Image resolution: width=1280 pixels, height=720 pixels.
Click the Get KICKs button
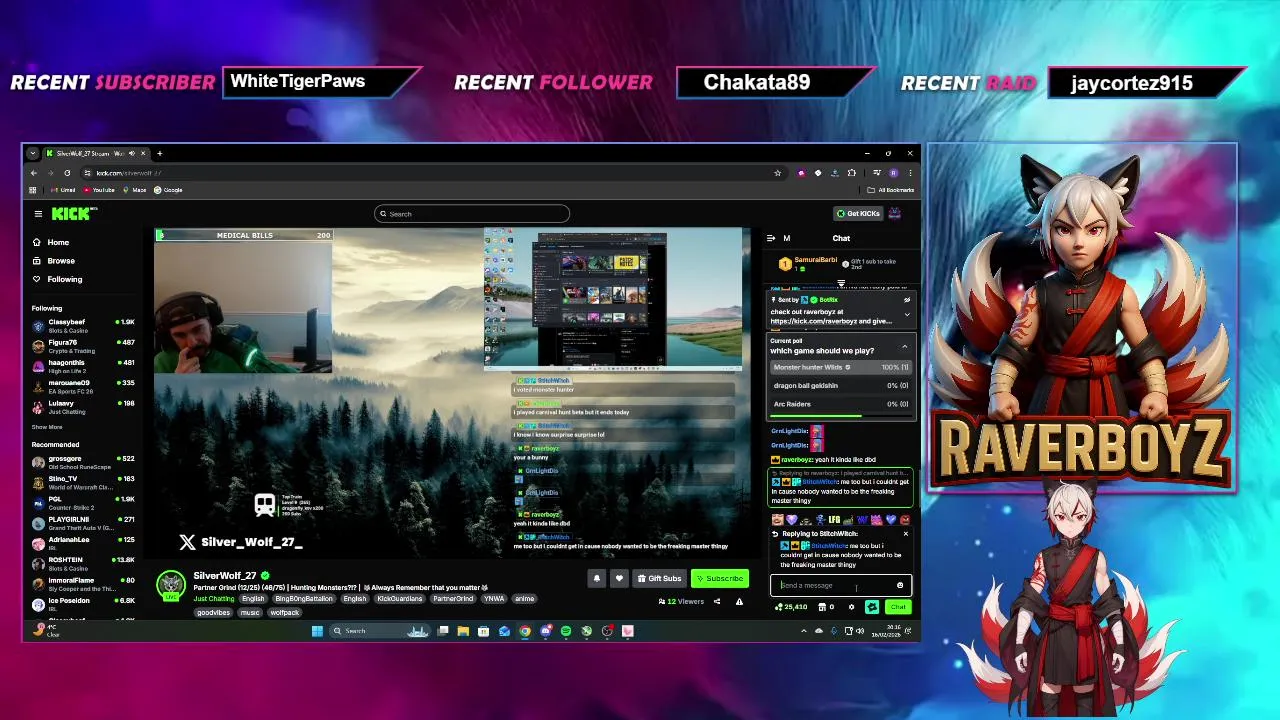click(859, 213)
